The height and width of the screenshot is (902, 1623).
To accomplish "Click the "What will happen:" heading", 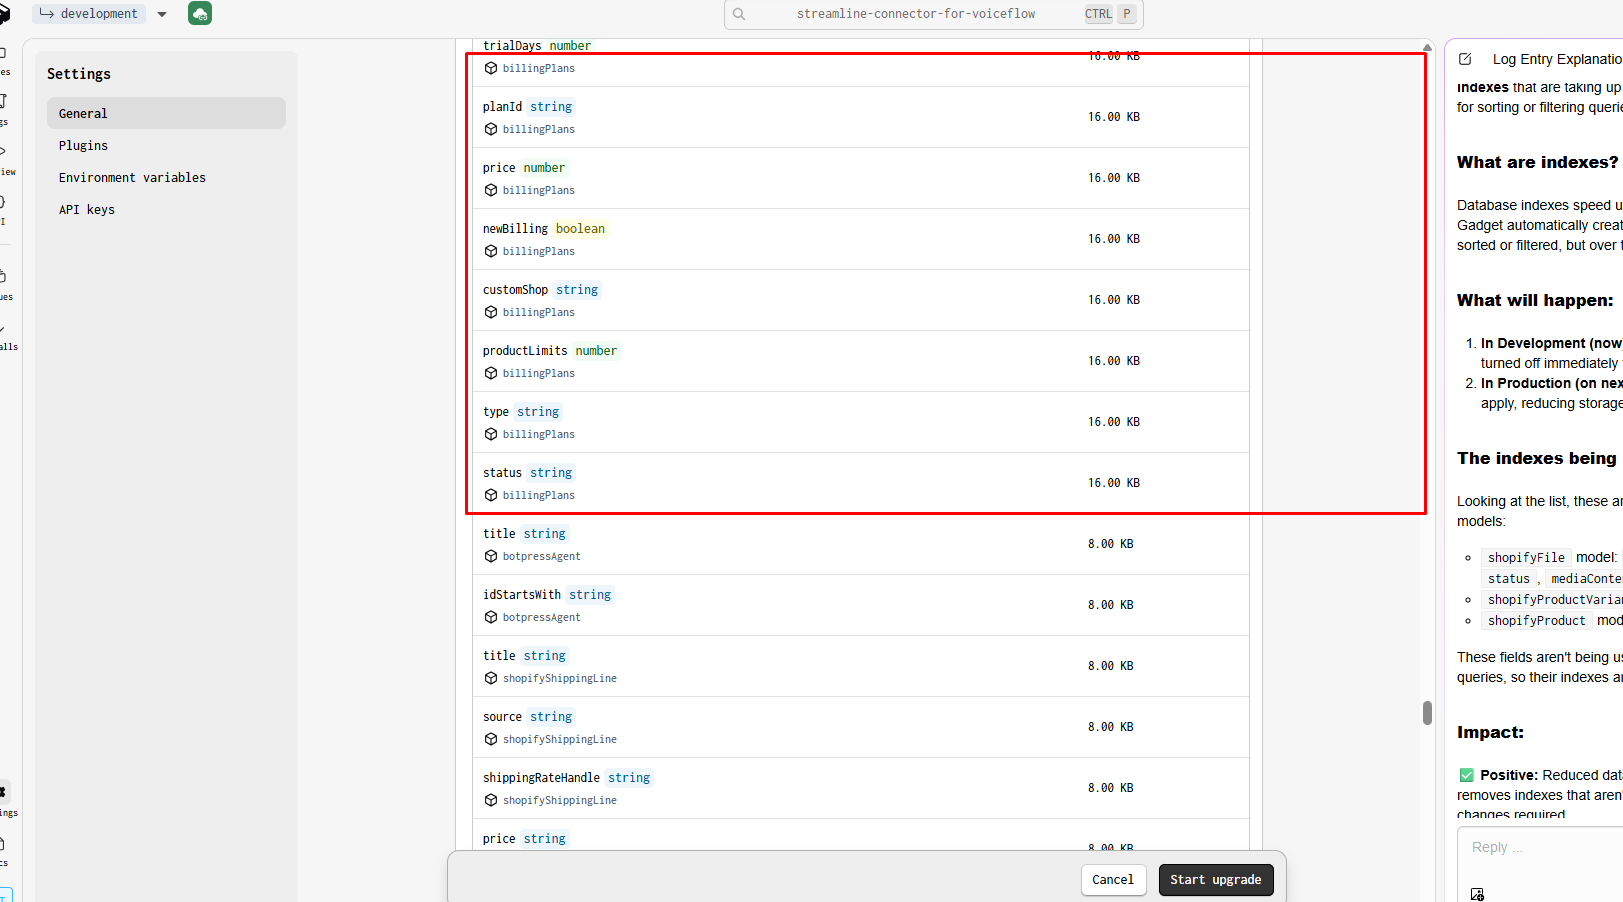I will pyautogui.click(x=1535, y=300).
